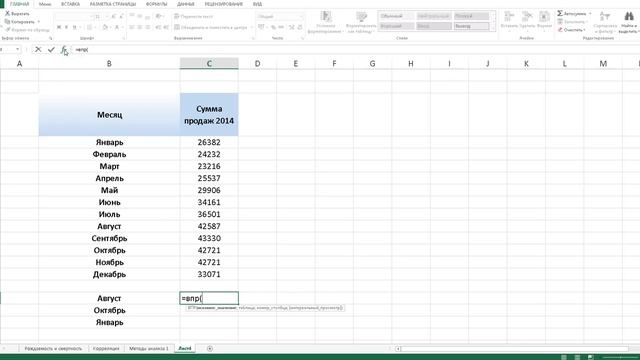
Task: Select the cell with value 33071
Action: 209,274
